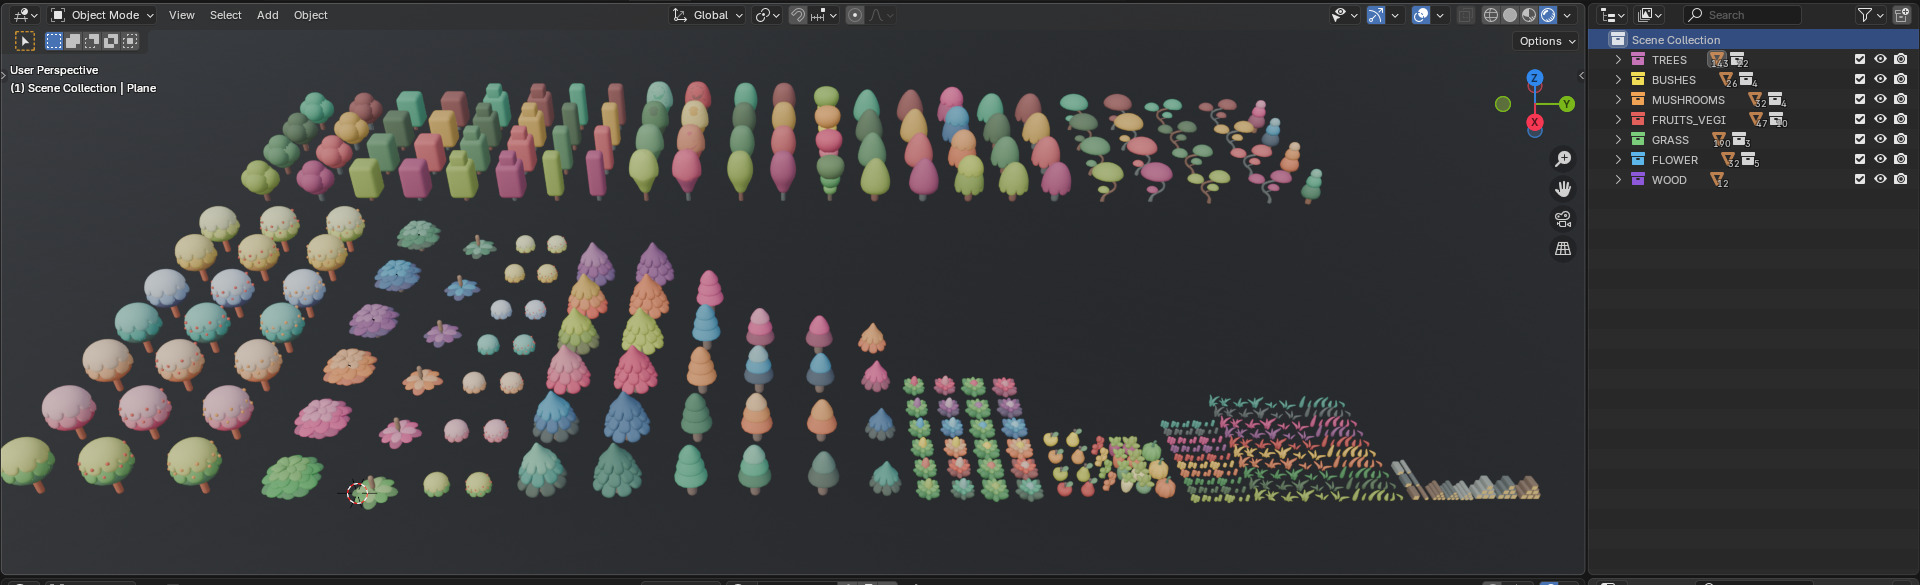Open the outliner filter dropdown

(x=1870, y=15)
